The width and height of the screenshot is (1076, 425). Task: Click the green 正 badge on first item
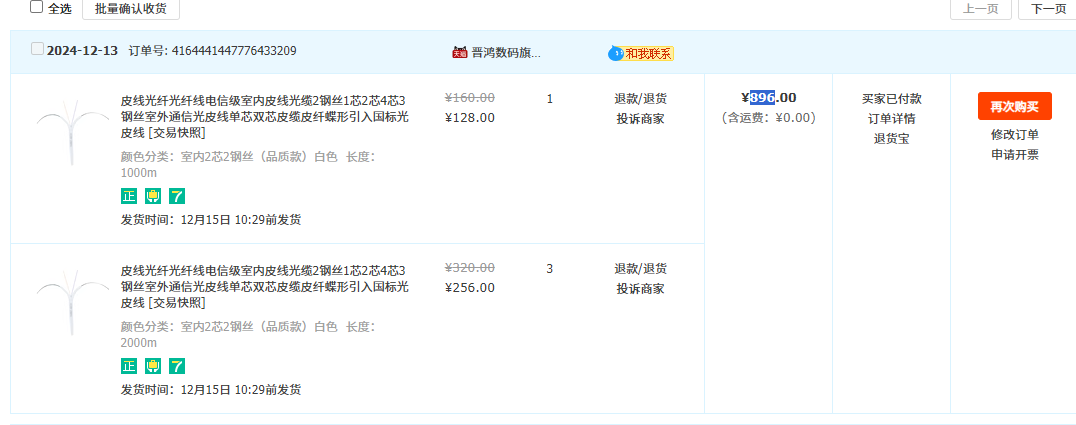(x=128, y=196)
